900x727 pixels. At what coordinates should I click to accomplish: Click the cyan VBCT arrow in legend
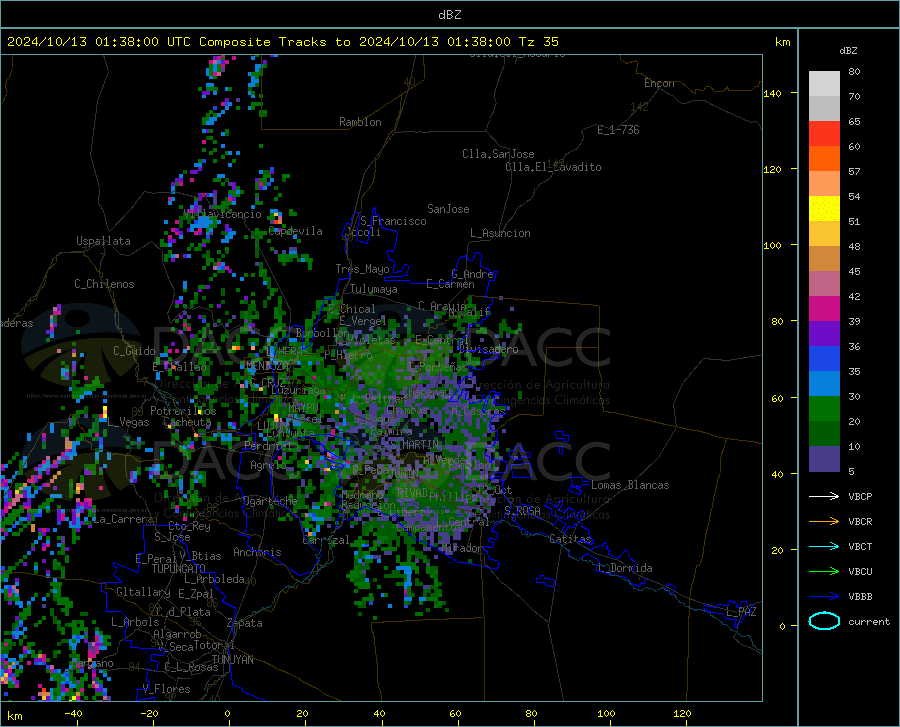[824, 546]
